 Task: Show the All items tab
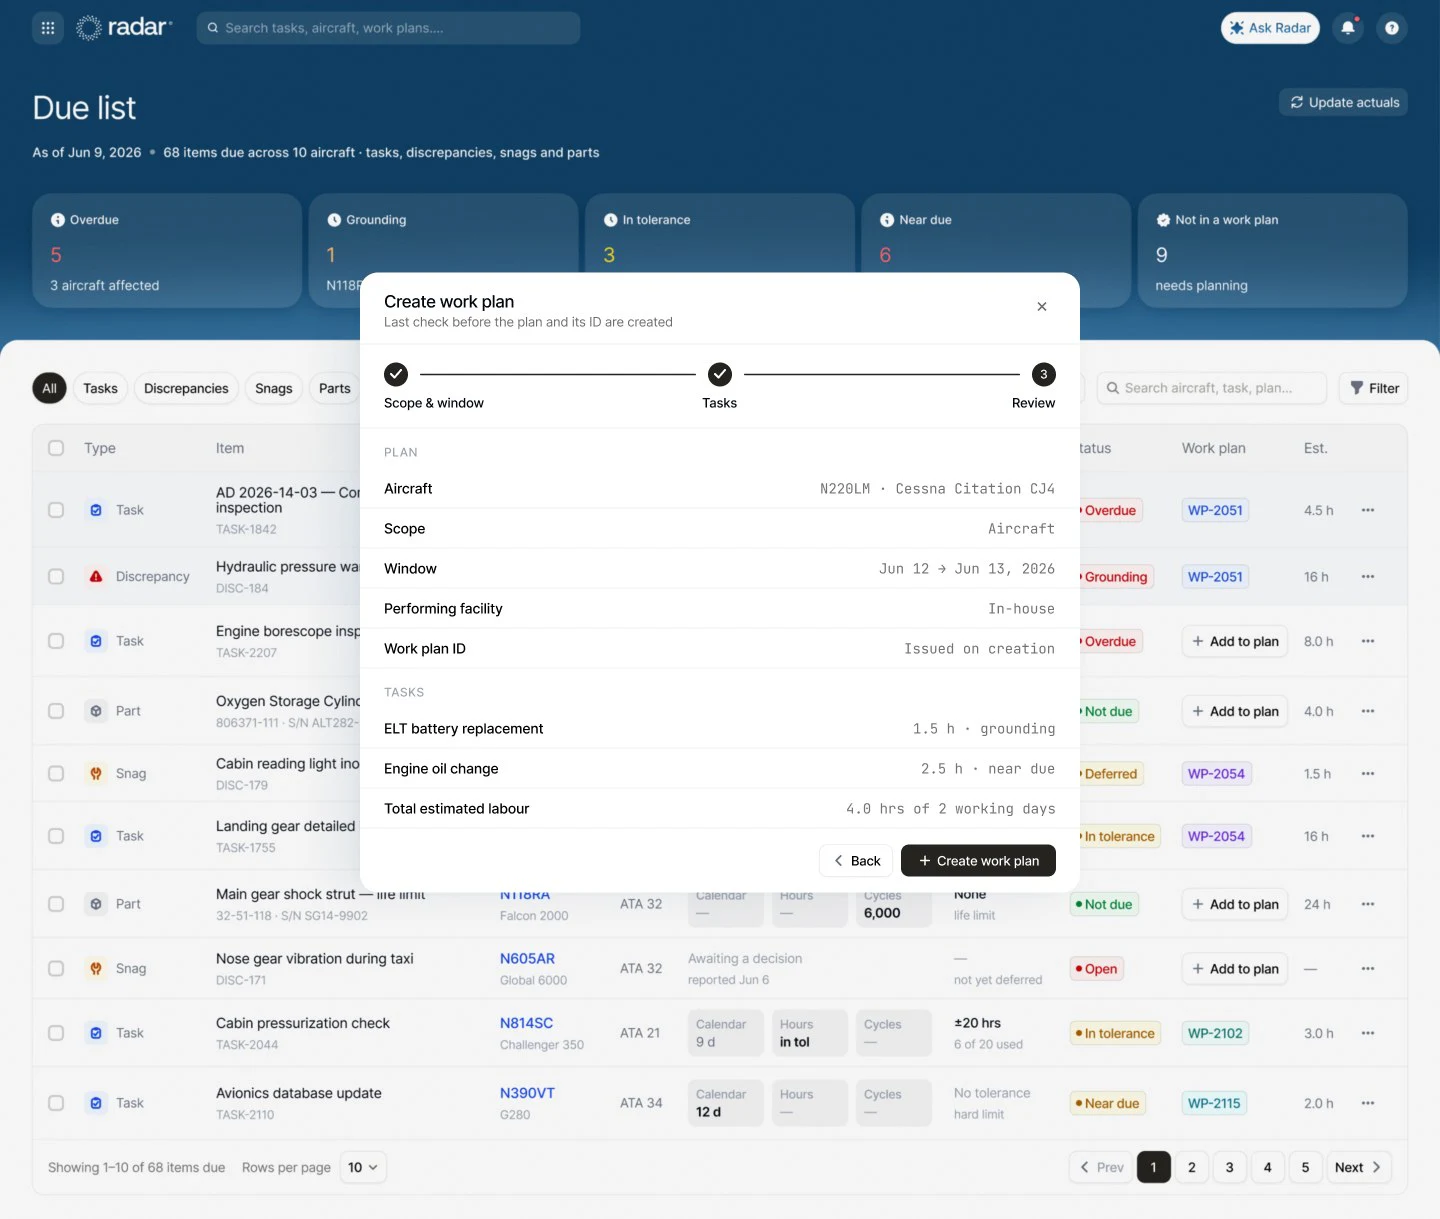(x=49, y=388)
